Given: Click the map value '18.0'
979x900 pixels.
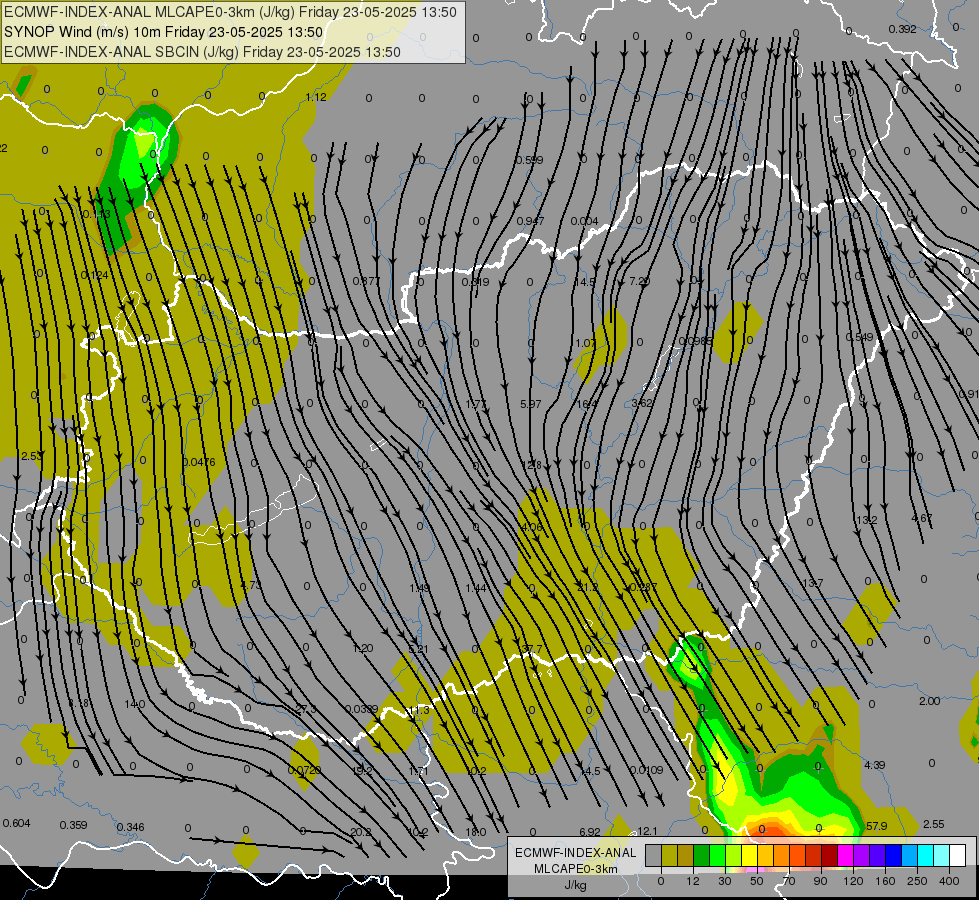Looking at the screenshot, I should click(x=476, y=832).
